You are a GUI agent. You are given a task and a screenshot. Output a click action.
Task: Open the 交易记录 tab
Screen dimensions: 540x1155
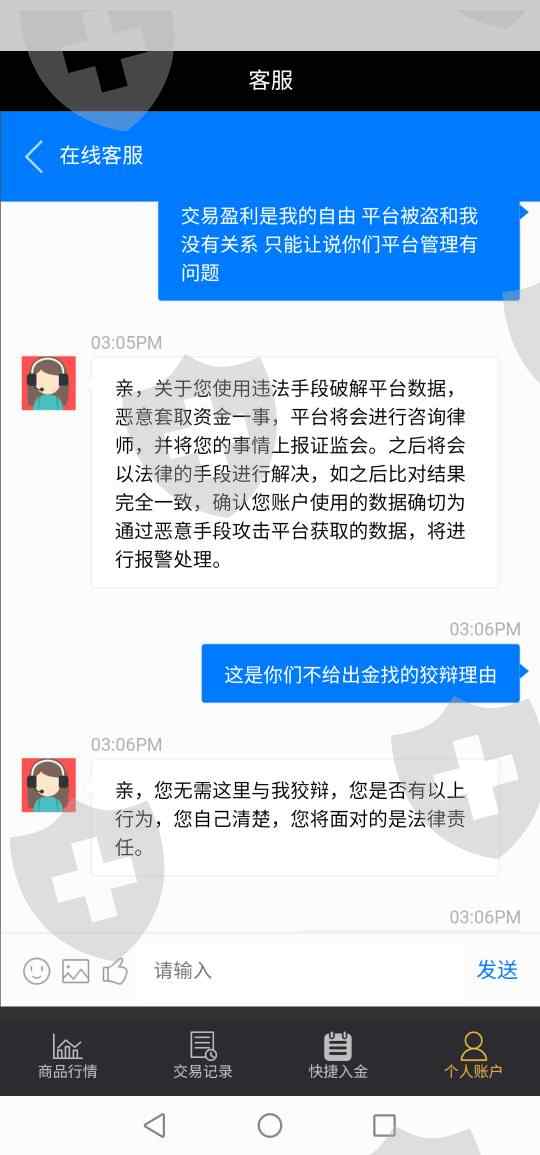click(x=203, y=1056)
